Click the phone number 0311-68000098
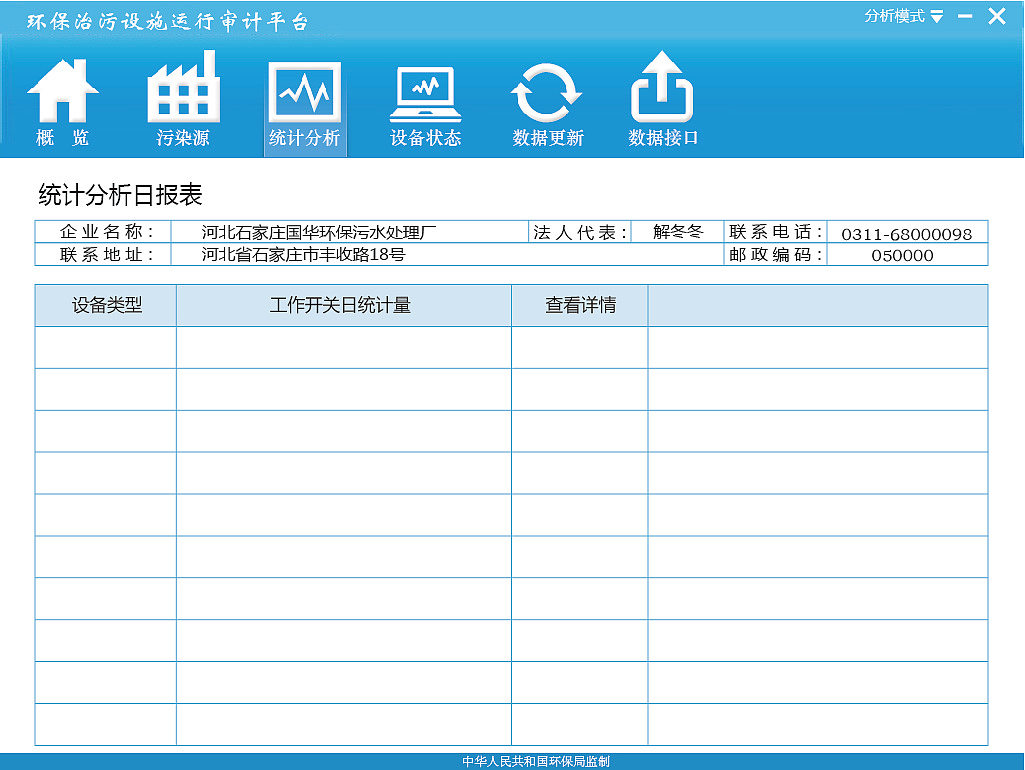The width and height of the screenshot is (1025, 770). coord(907,234)
